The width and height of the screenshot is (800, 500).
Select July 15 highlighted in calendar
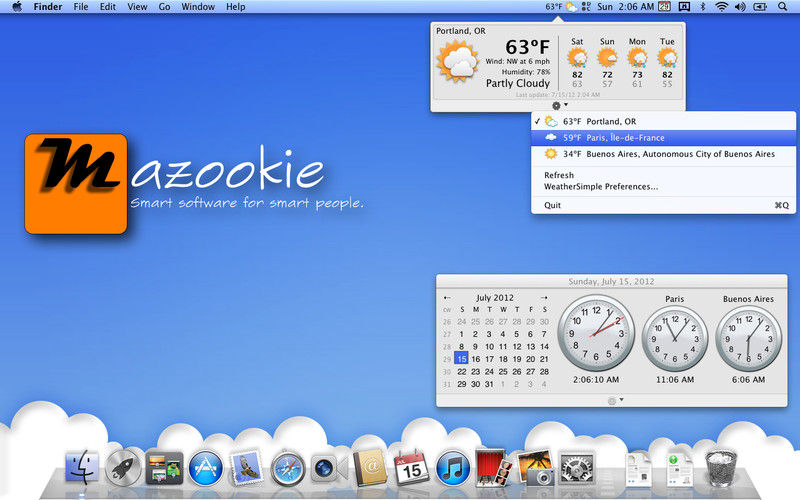tap(461, 359)
